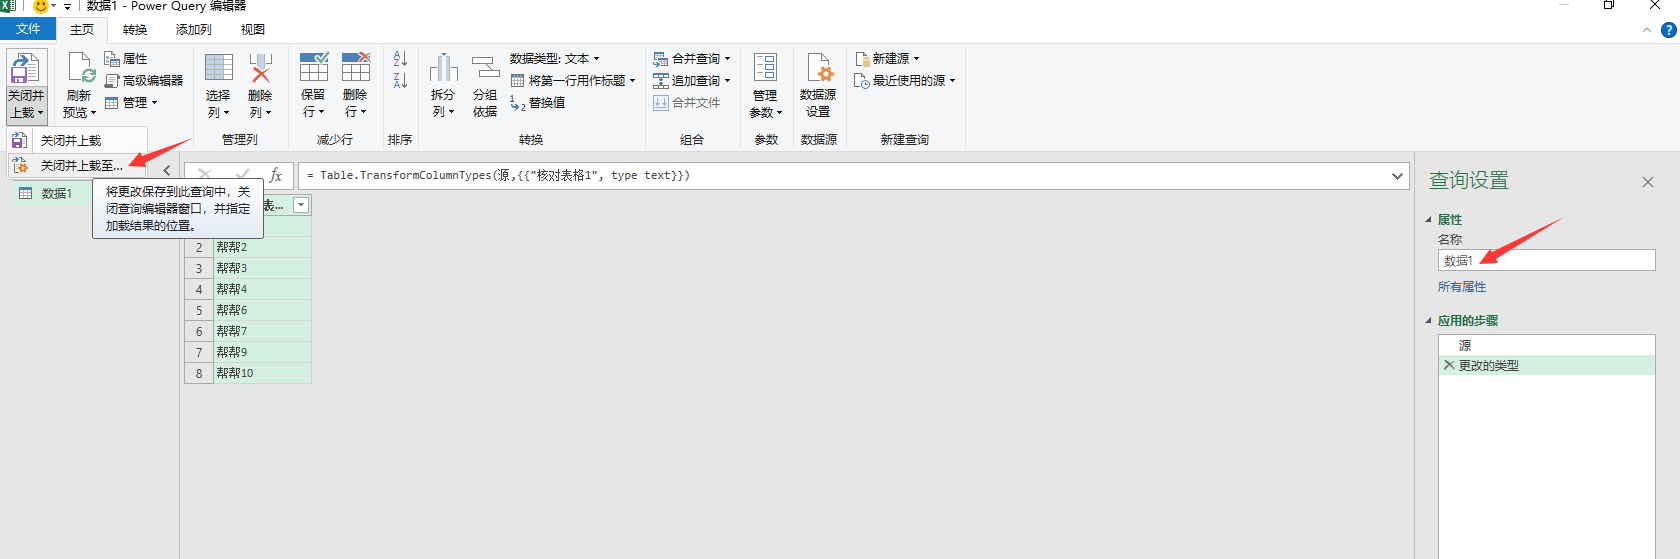Open All Properties (所有属性) link
The height and width of the screenshot is (559, 1680).
[x=1462, y=287]
